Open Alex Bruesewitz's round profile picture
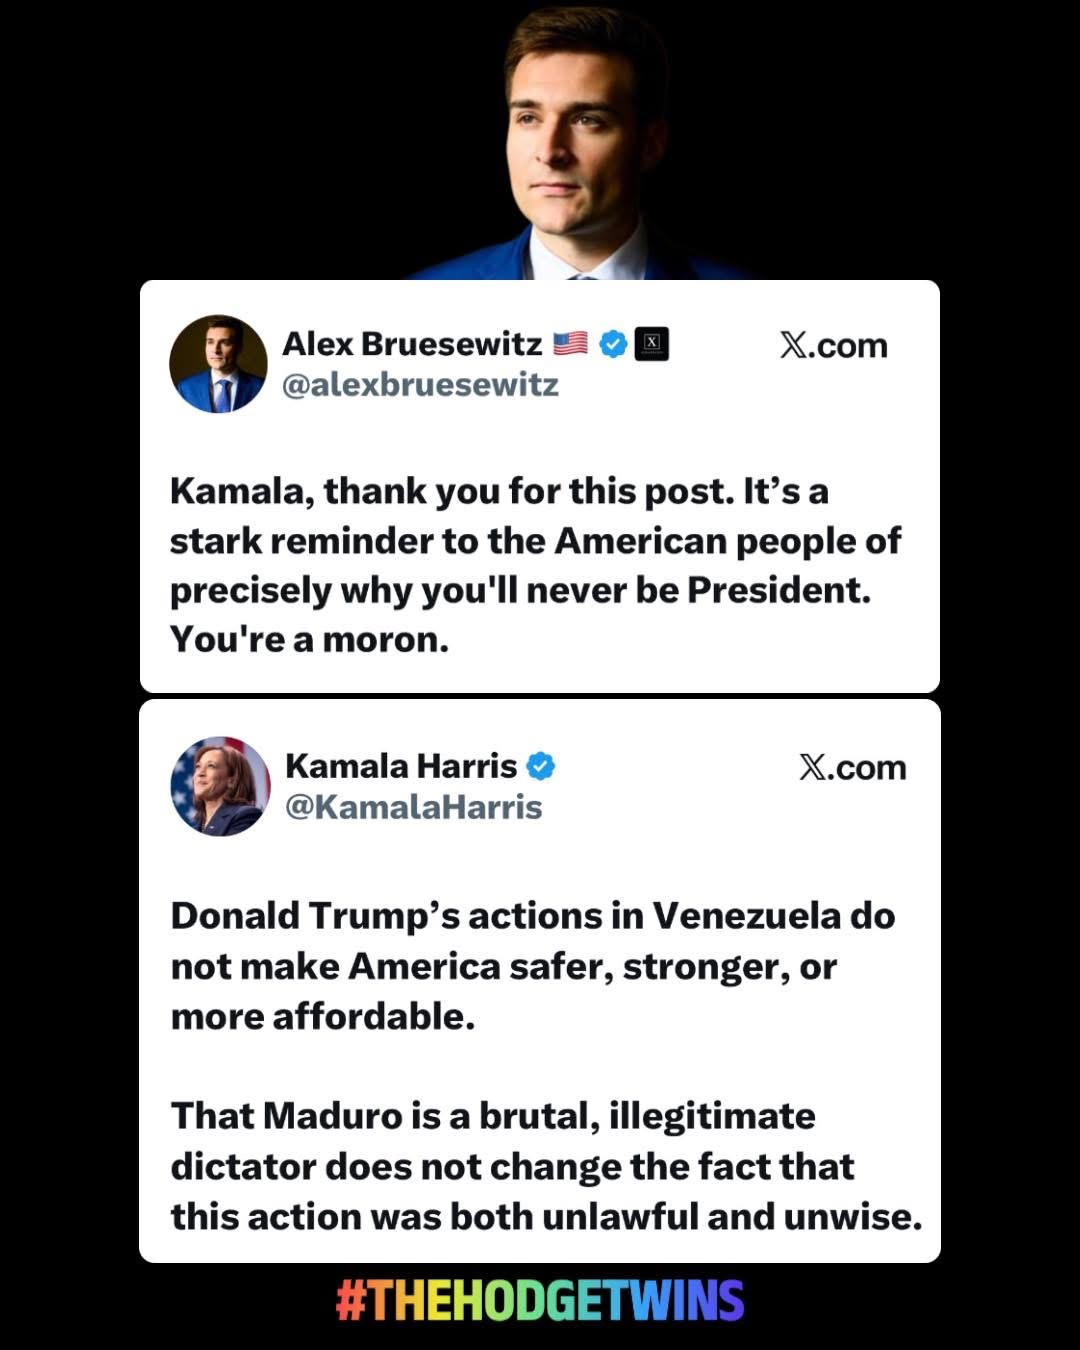 click(219, 364)
